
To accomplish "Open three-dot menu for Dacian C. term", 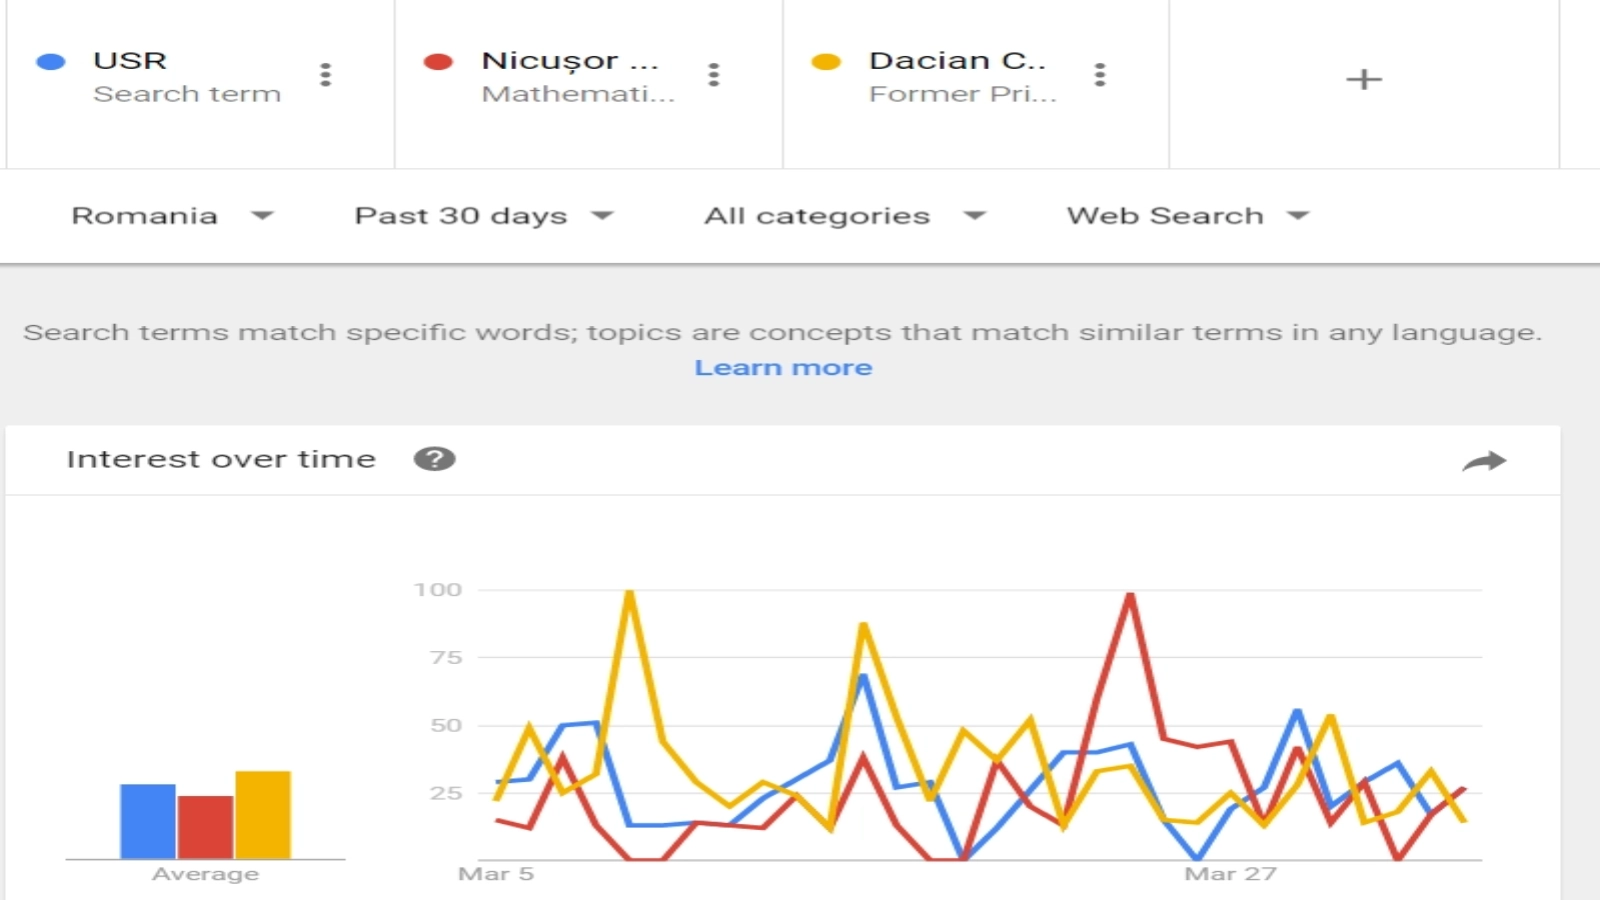I will [1100, 75].
